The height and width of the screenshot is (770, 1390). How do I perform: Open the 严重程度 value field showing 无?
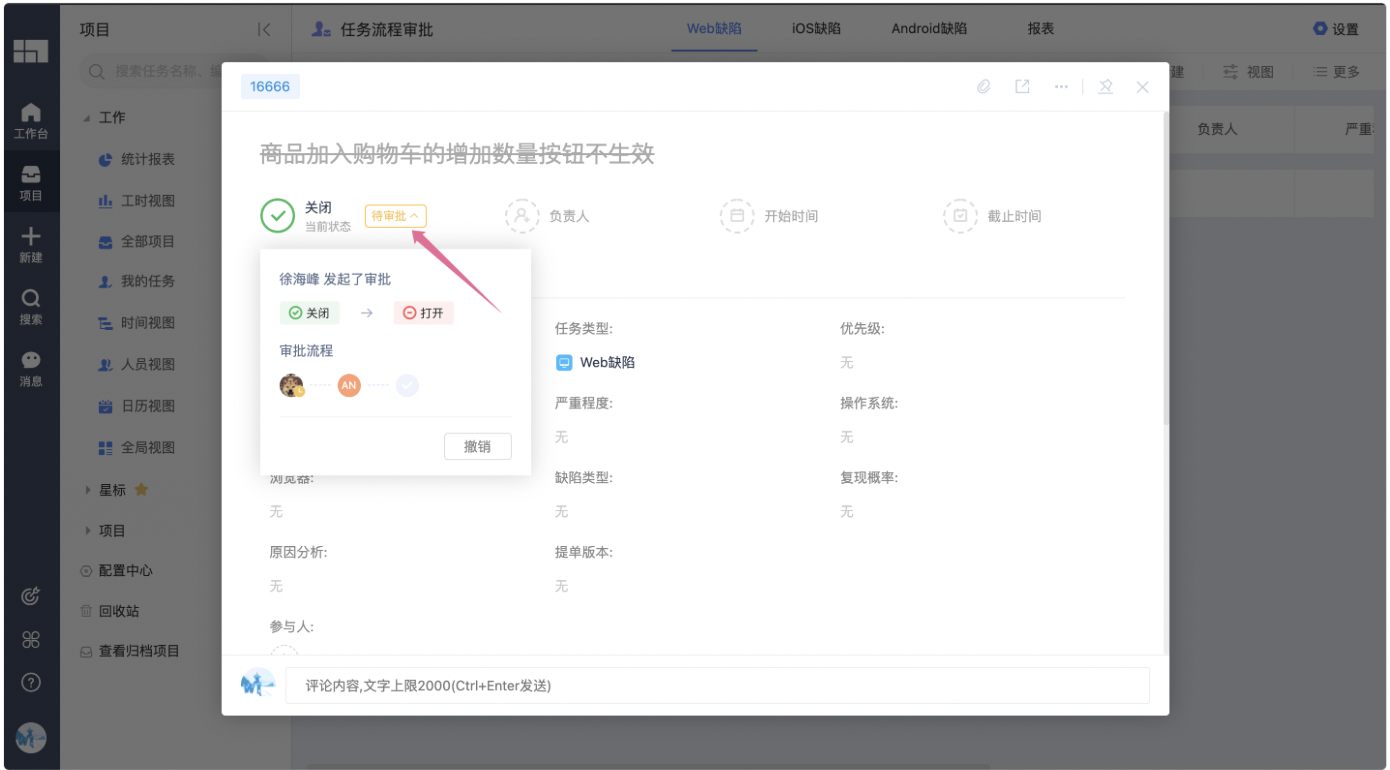click(562, 437)
